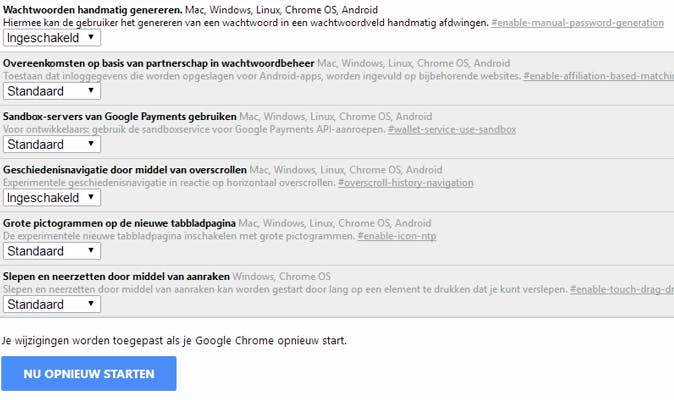The width and height of the screenshot is (674, 400).
Task: Click the Sandbox-servers van Google Payments heading
Action: tap(115, 116)
